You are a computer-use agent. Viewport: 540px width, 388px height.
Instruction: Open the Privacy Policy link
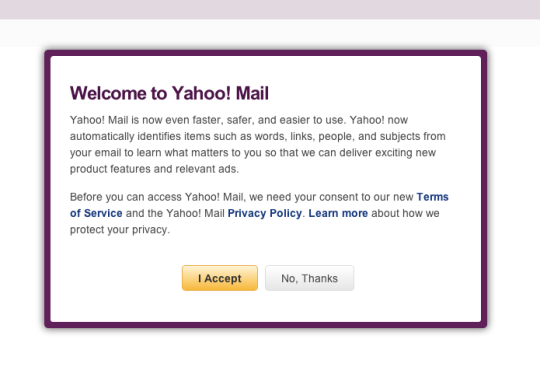click(x=264, y=213)
